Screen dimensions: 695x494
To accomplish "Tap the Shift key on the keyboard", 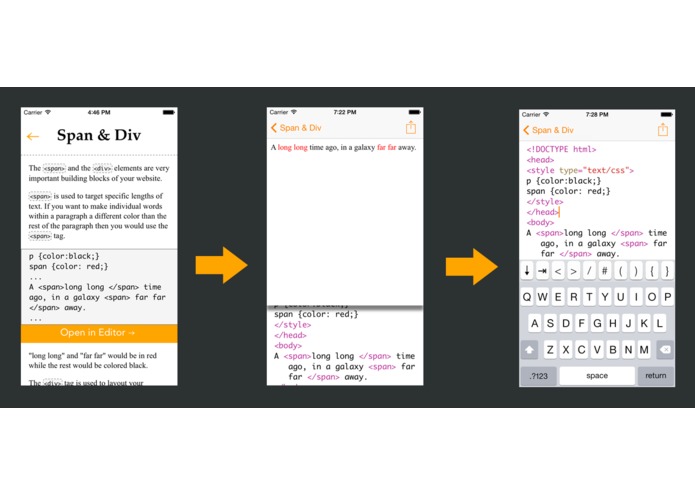I will click(529, 350).
